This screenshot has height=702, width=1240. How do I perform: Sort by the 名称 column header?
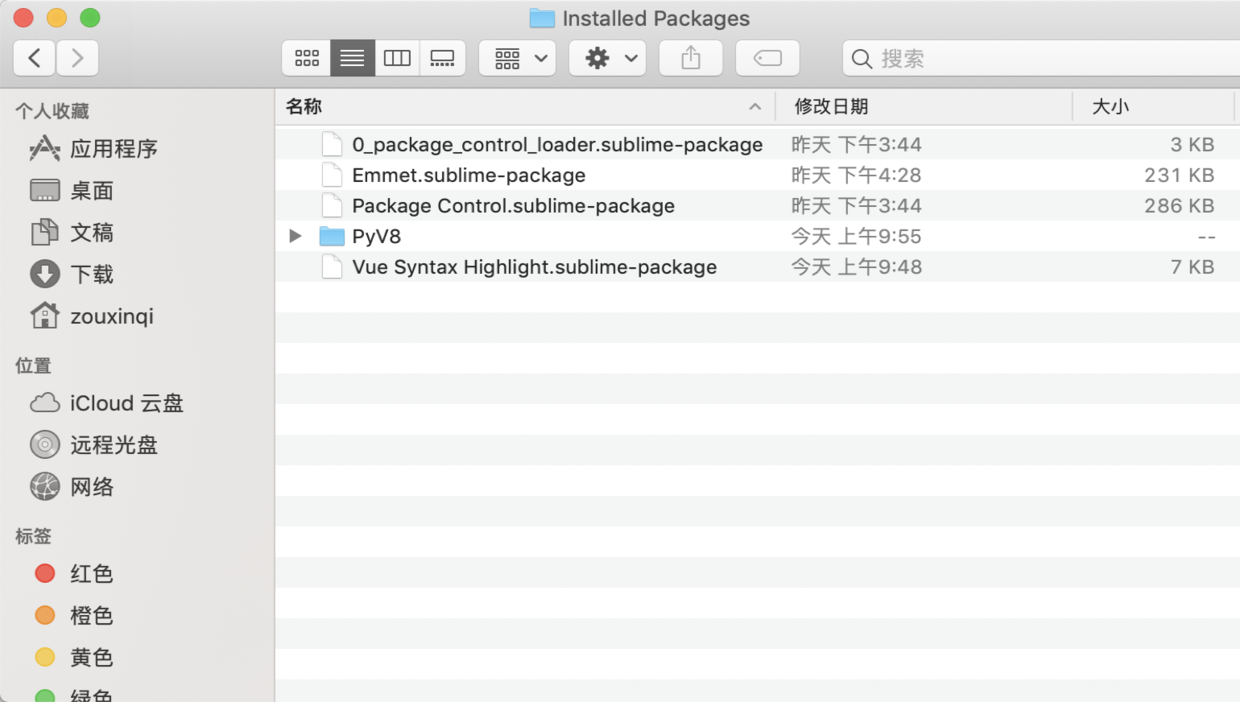coord(525,107)
